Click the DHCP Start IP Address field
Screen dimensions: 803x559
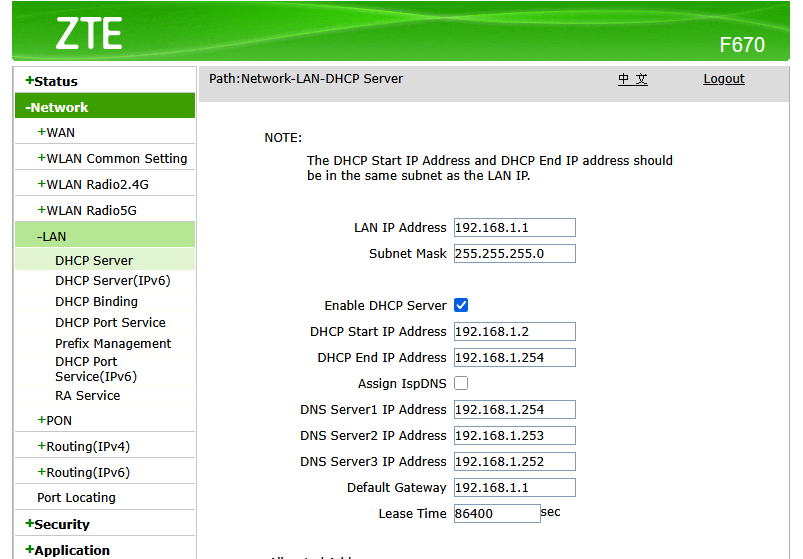(x=514, y=331)
